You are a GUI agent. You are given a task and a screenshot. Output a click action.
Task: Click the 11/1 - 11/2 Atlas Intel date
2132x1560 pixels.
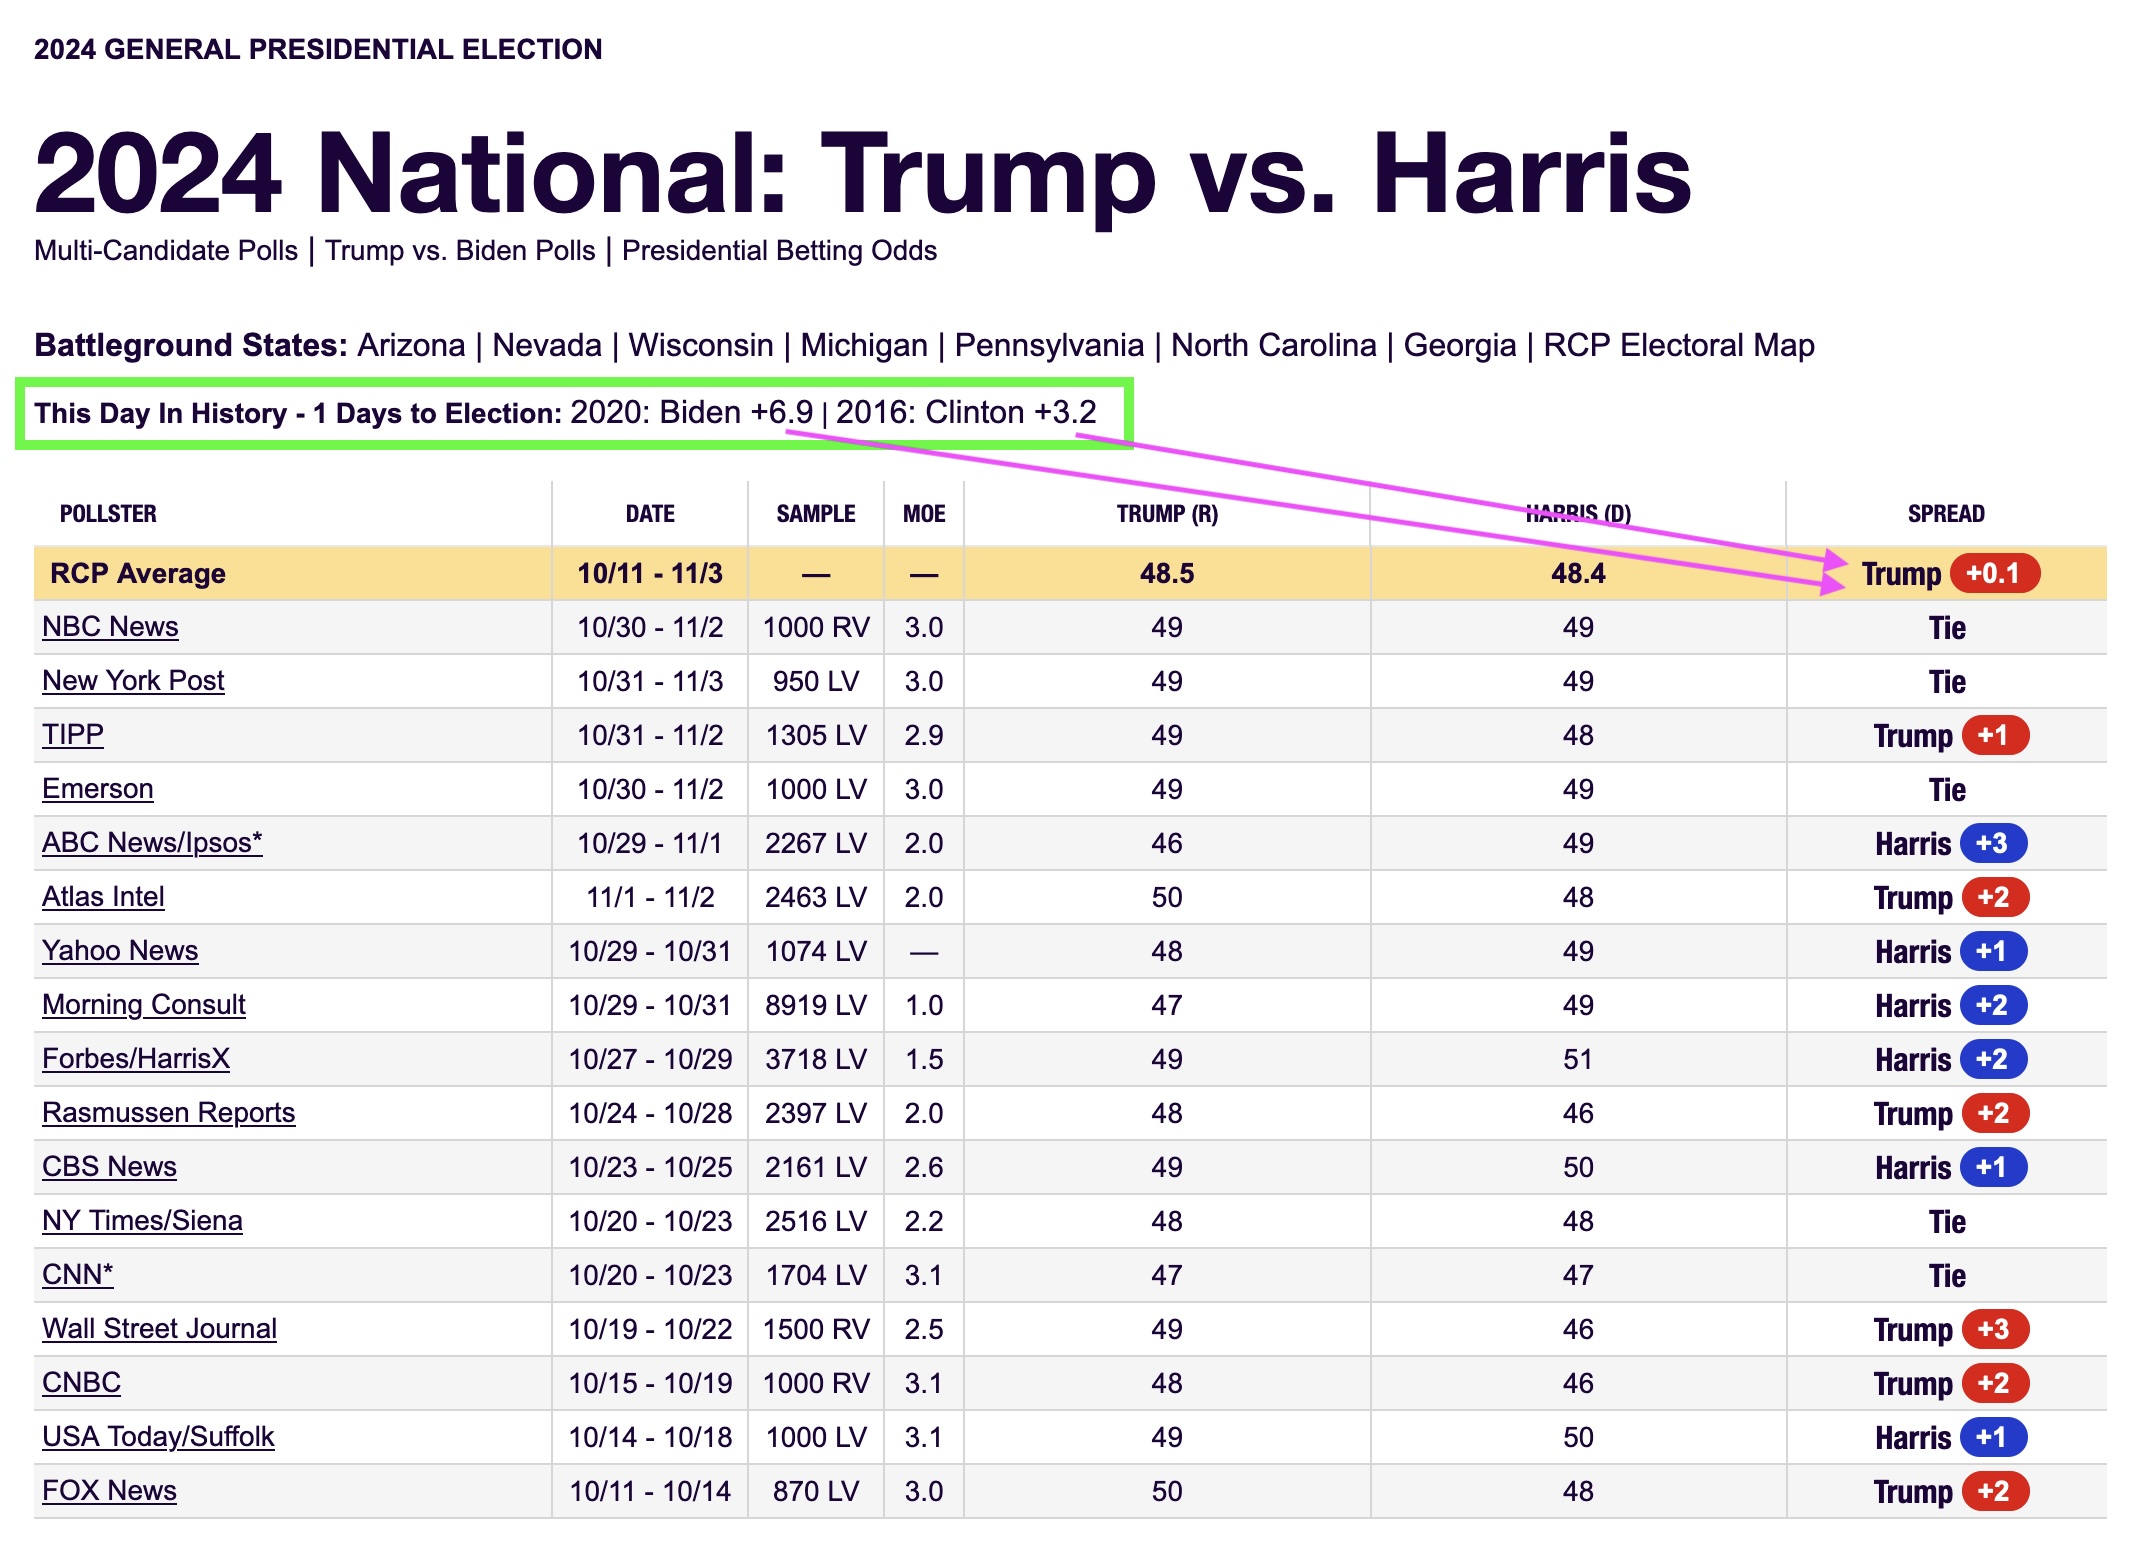click(650, 897)
